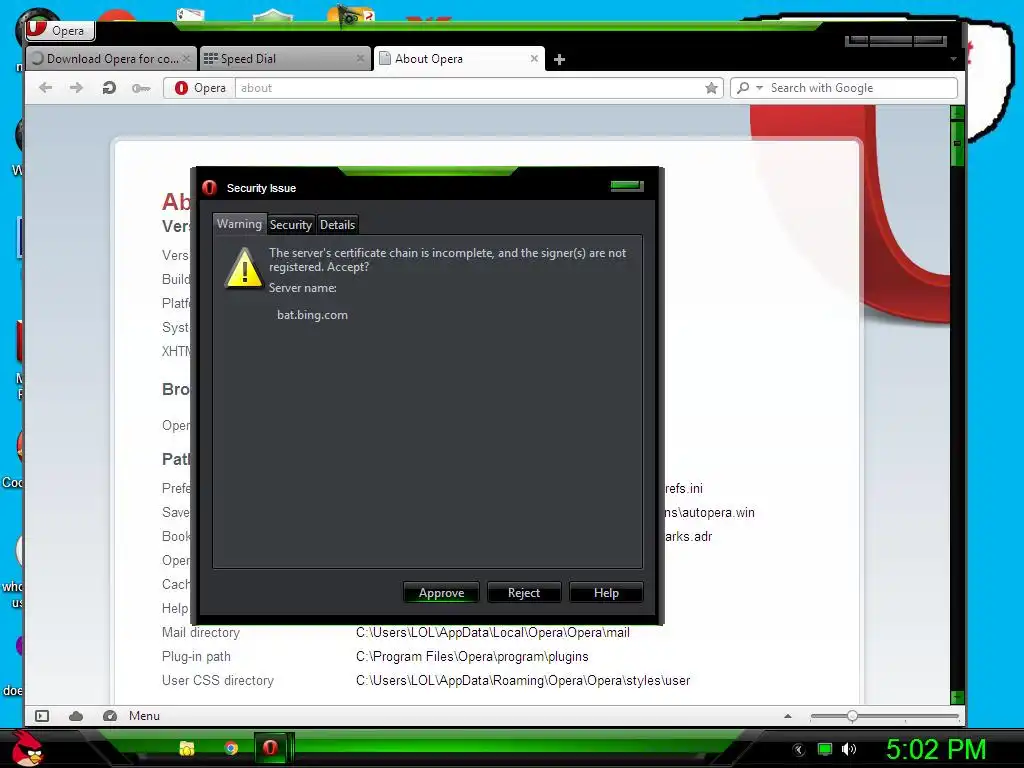Screen dimensions: 1024x768
Task: Open the Details tab in dialog
Action: click(x=338, y=225)
